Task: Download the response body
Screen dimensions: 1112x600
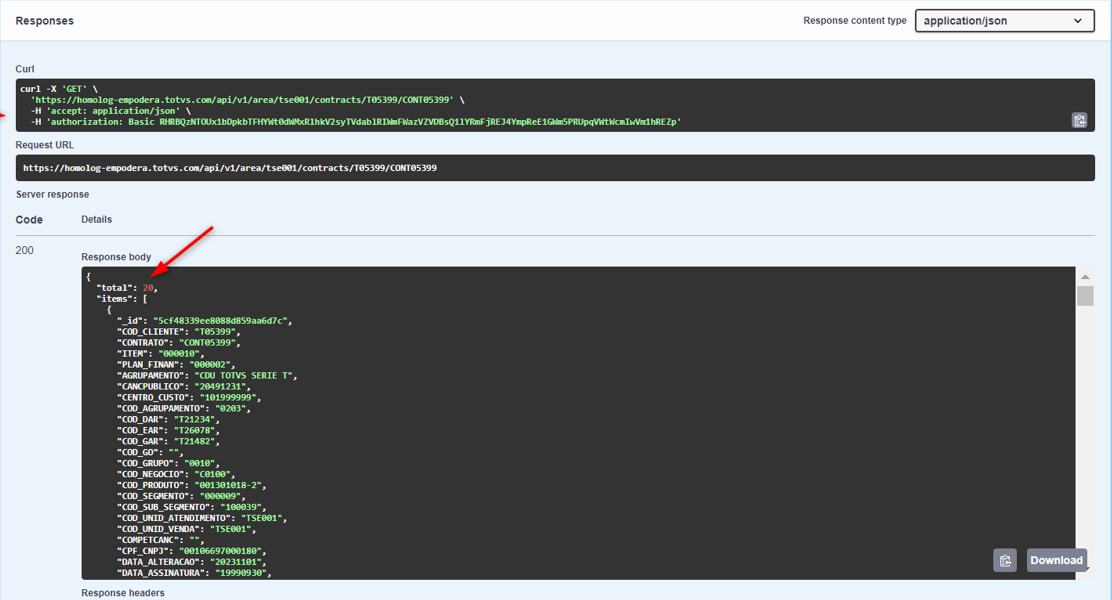Action: click(x=1056, y=560)
